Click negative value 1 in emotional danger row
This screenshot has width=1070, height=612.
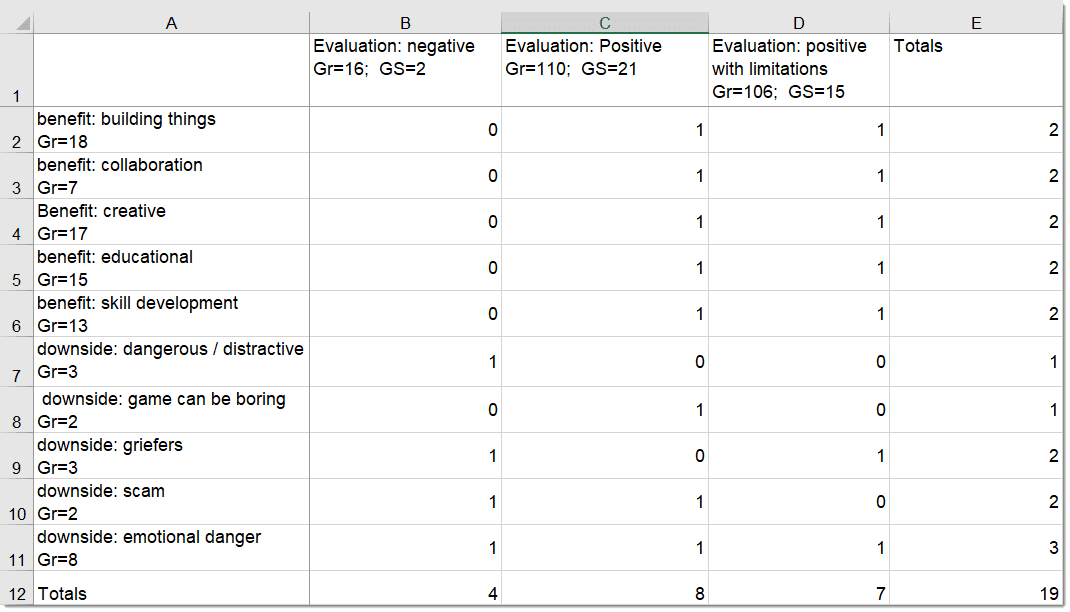[x=405, y=548]
